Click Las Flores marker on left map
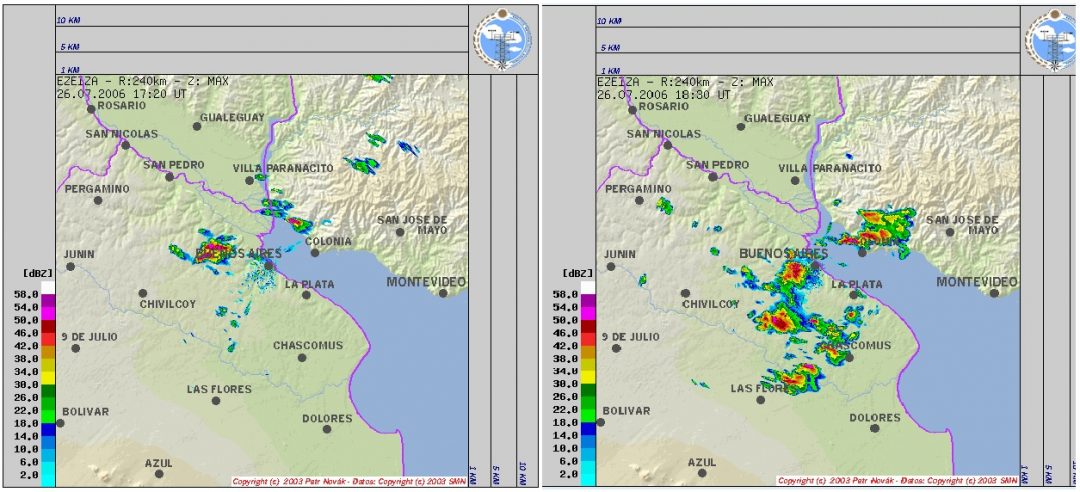 point(215,400)
